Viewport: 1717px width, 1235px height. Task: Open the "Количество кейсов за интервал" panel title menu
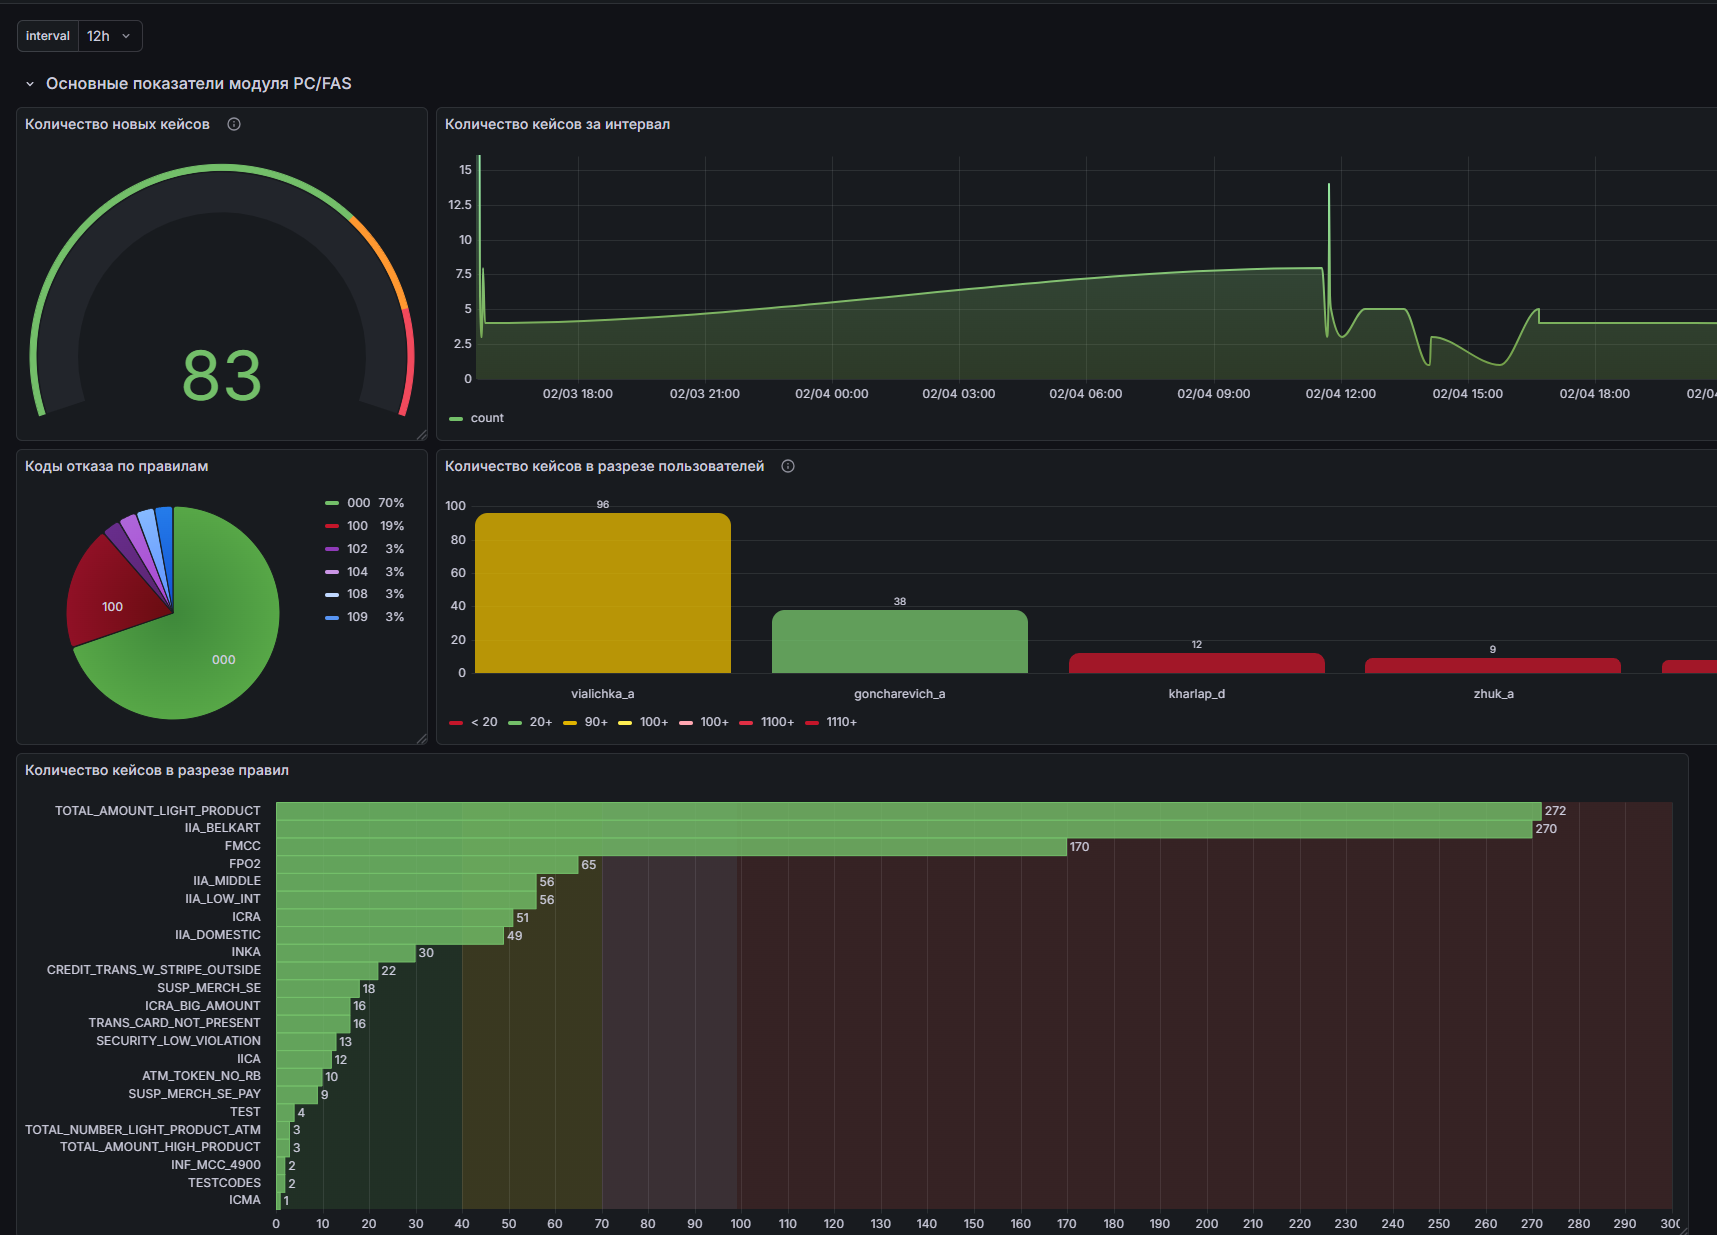(557, 124)
